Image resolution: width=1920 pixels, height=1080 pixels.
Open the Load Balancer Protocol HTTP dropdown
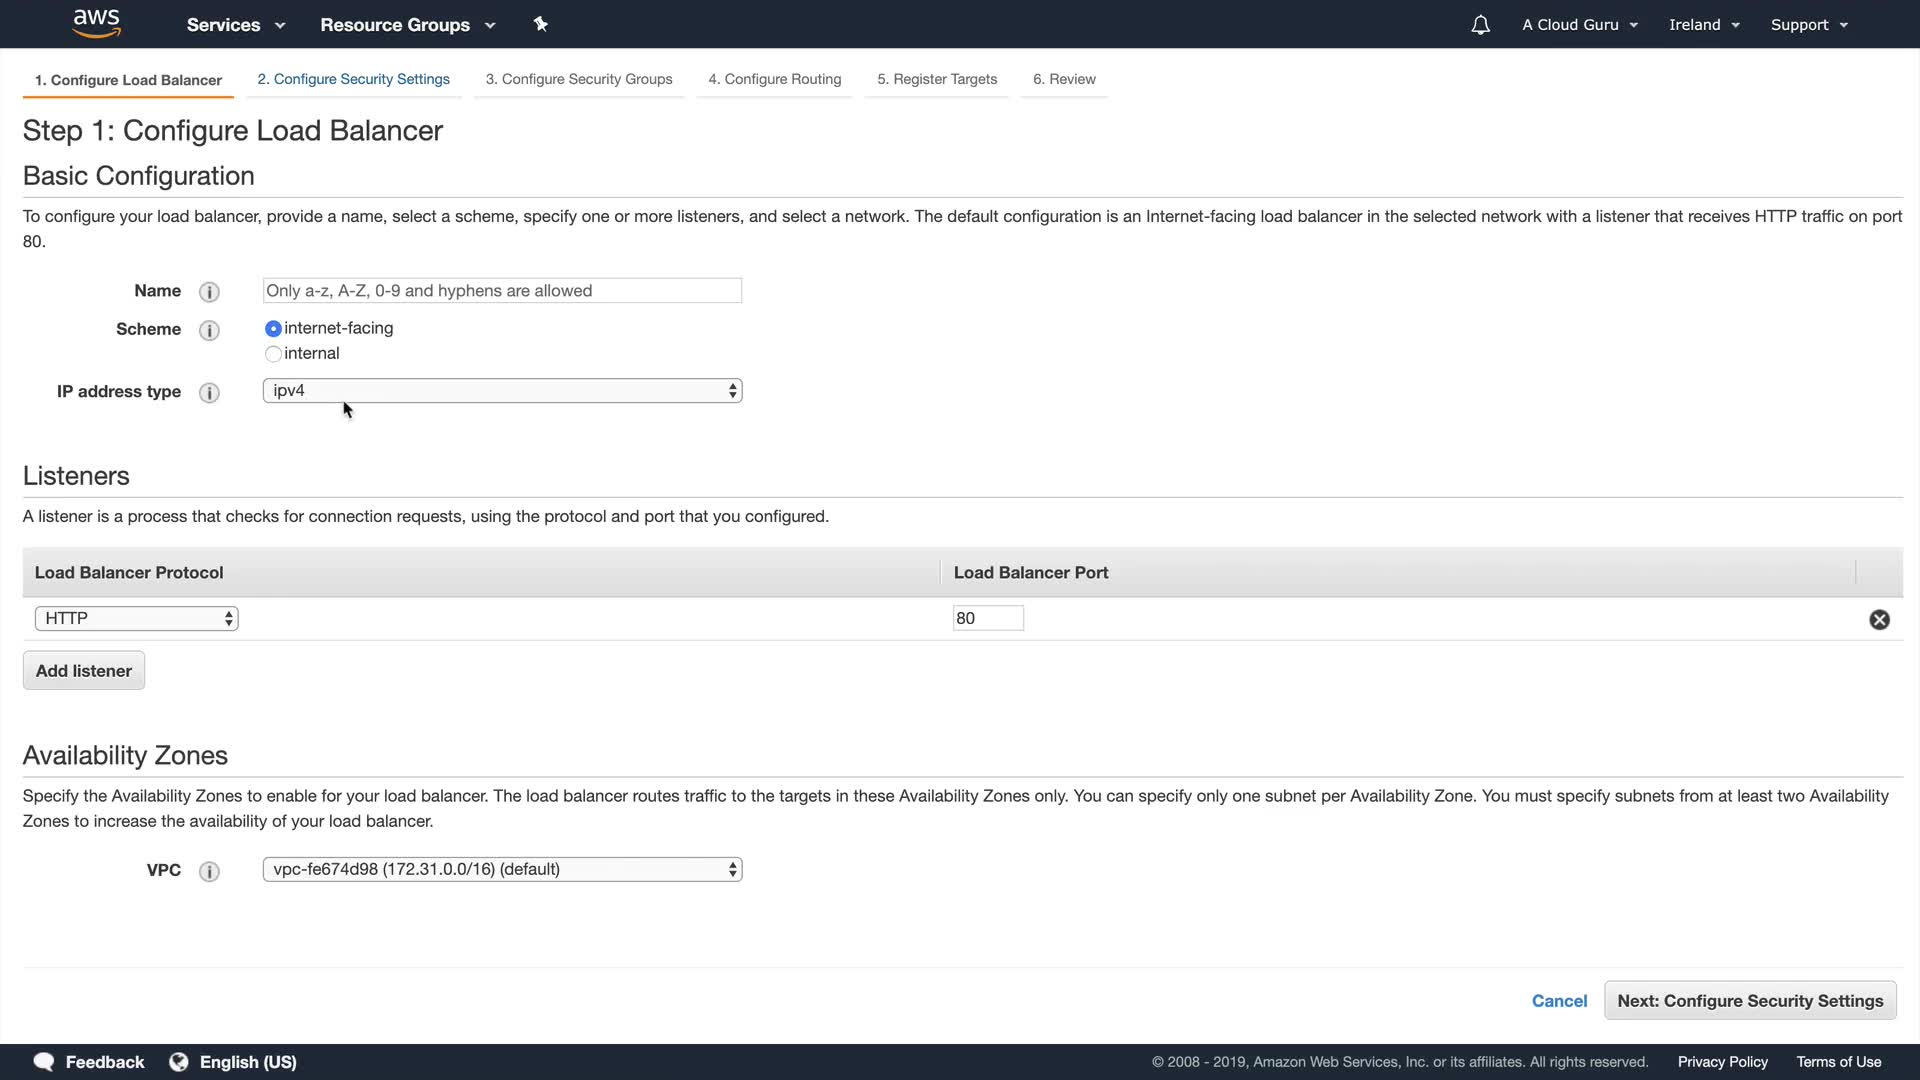(136, 619)
